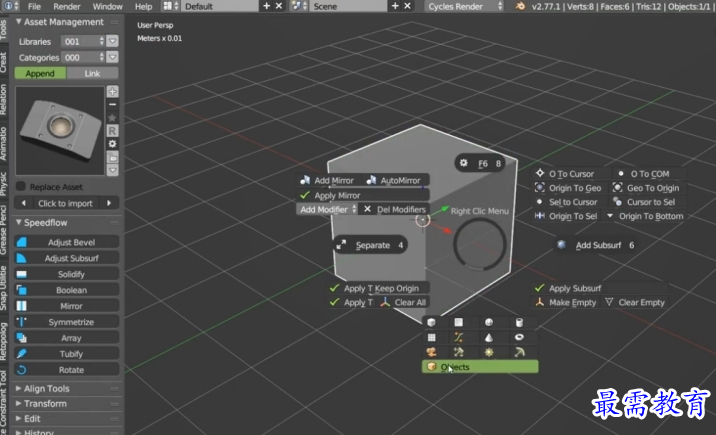This screenshot has width=716, height=435.
Task: Click the Click to import button
Action: point(65,203)
